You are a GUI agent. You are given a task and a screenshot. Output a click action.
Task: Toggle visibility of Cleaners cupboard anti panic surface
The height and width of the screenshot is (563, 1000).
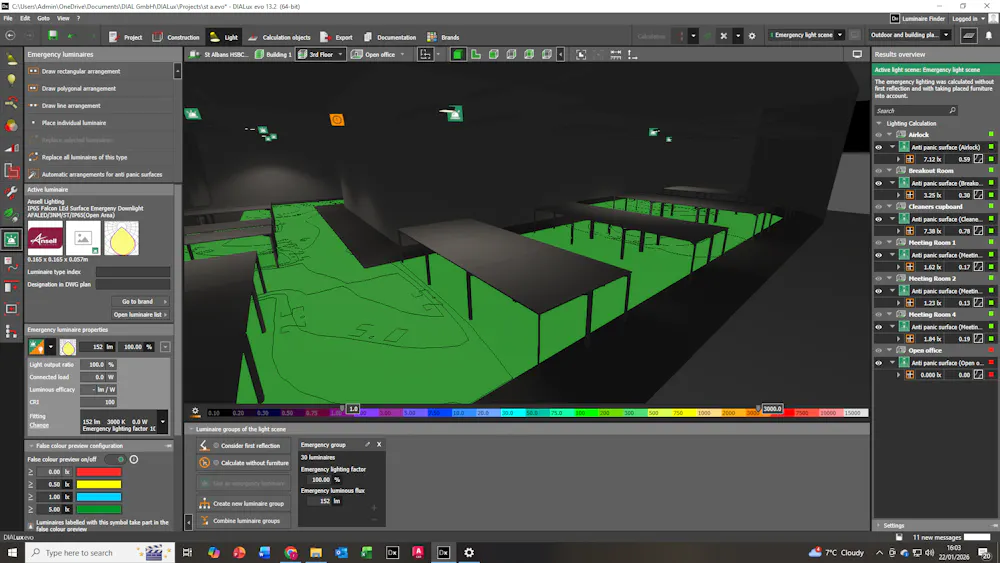pyautogui.click(x=879, y=219)
